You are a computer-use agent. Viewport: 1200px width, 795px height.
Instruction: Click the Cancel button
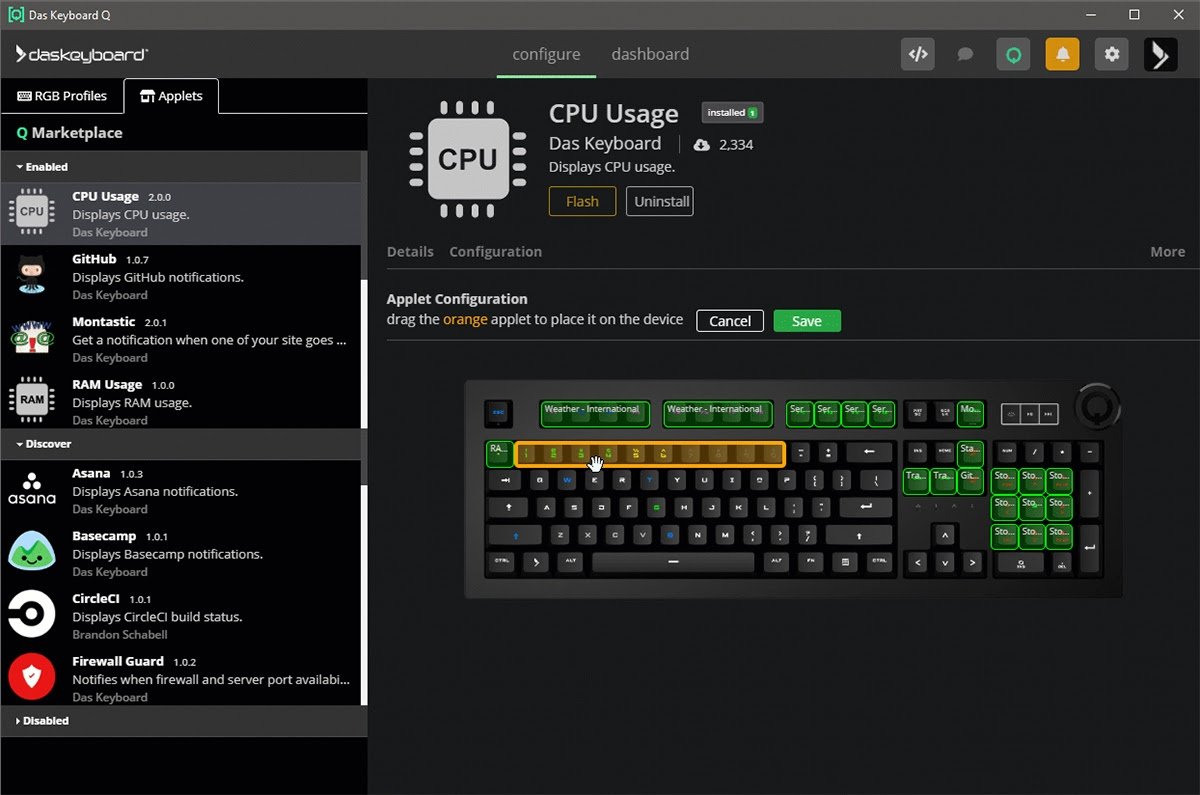pyautogui.click(x=730, y=321)
